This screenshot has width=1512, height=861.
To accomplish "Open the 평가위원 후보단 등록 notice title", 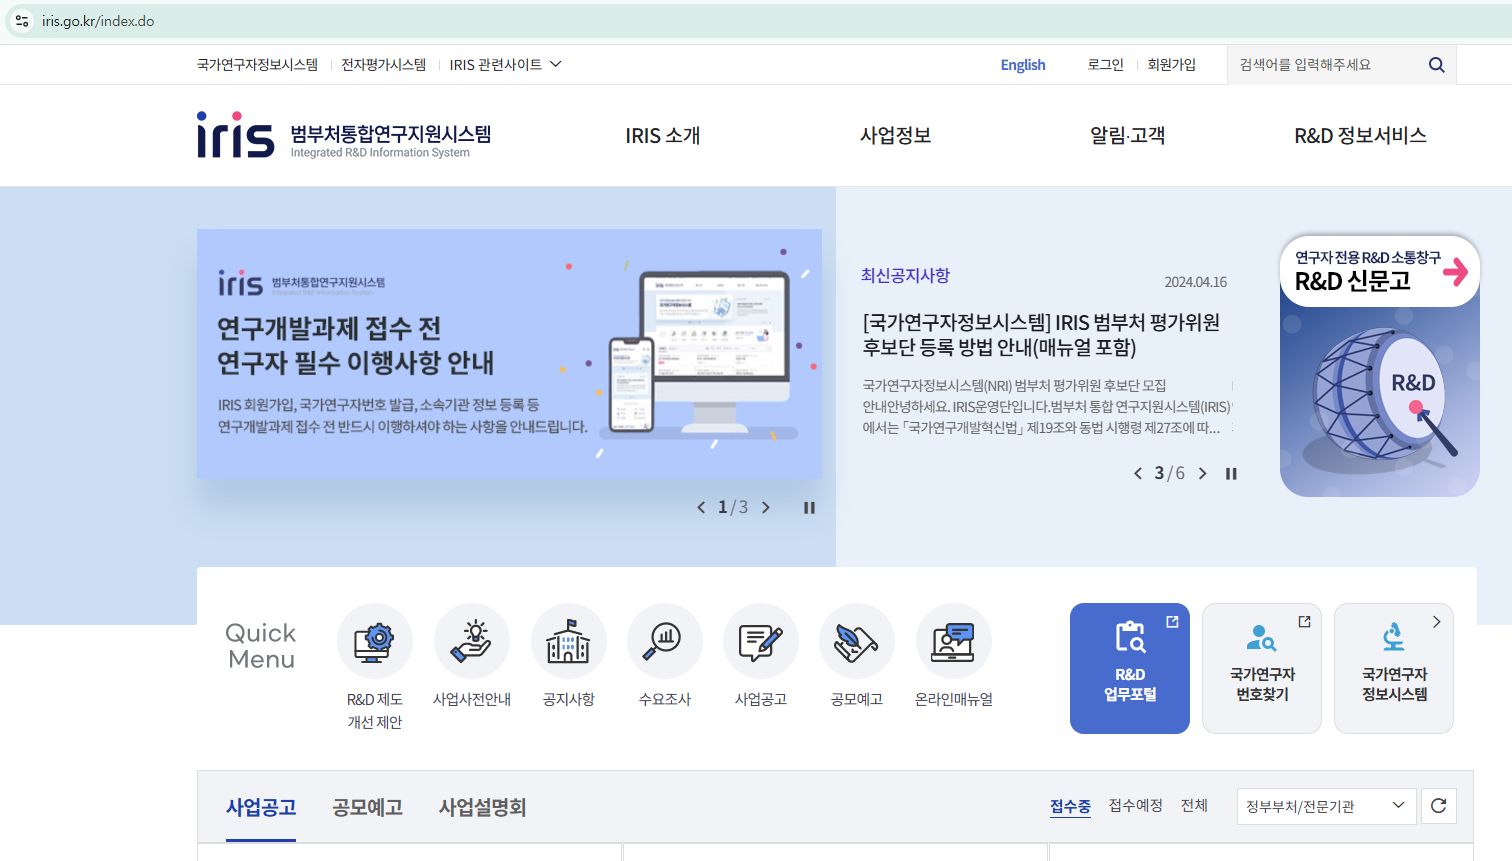I will tap(1041, 335).
